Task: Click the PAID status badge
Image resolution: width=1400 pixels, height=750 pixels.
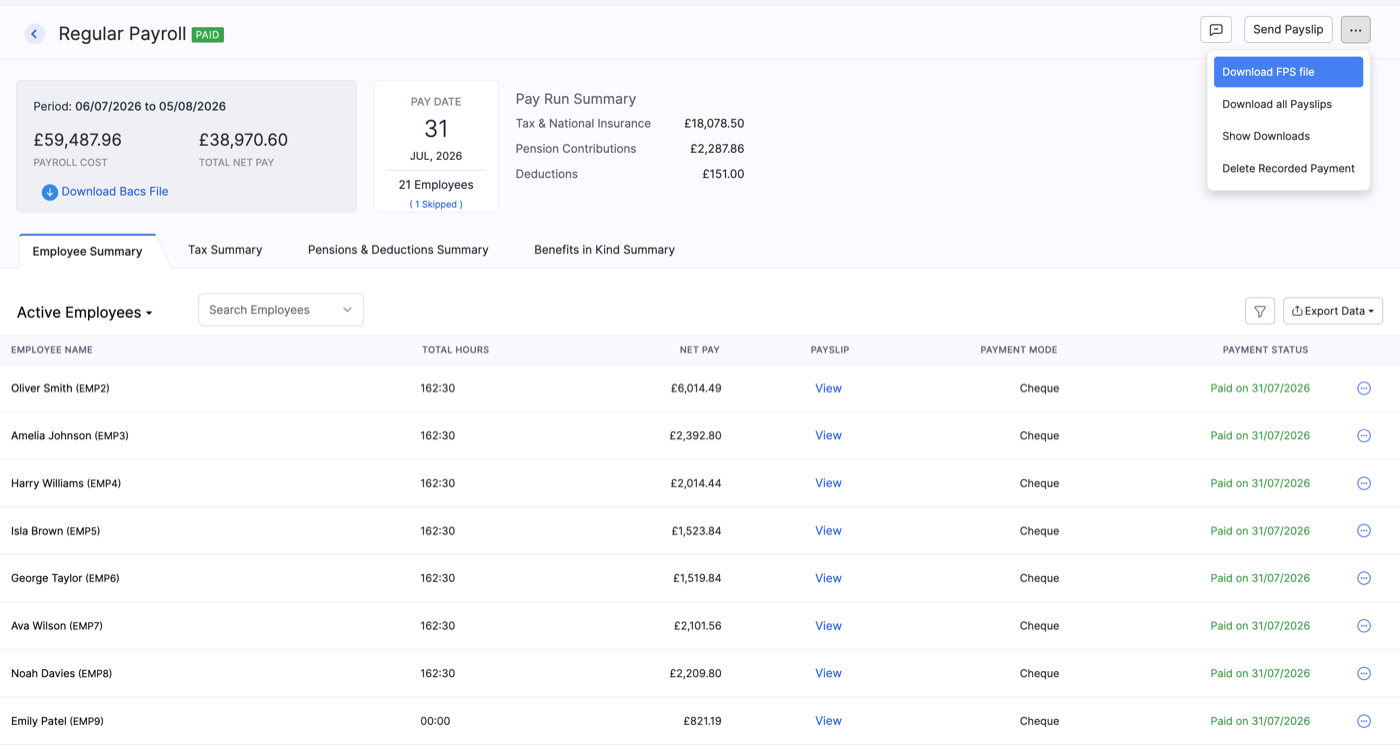Action: [x=208, y=35]
